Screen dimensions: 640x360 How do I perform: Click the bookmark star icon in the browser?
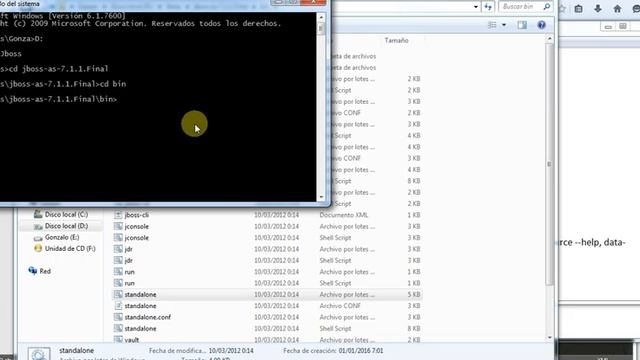coord(562,9)
